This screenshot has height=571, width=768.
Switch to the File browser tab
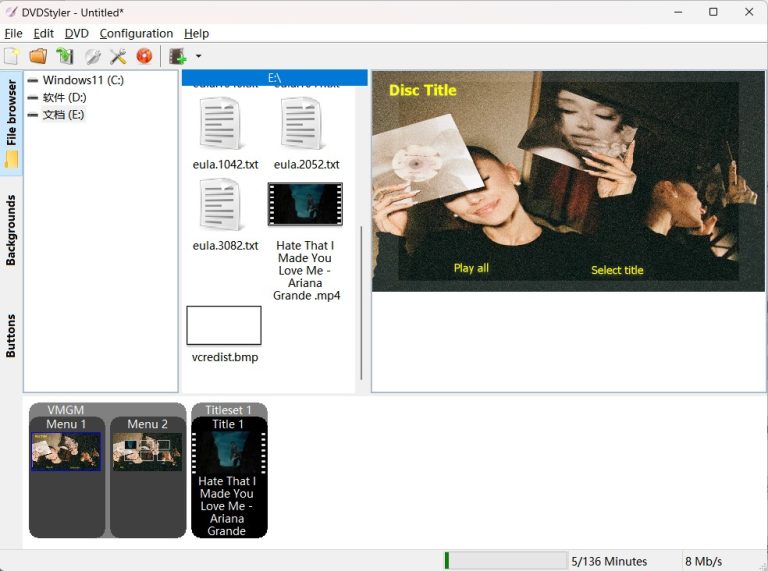pyautogui.click(x=11, y=123)
